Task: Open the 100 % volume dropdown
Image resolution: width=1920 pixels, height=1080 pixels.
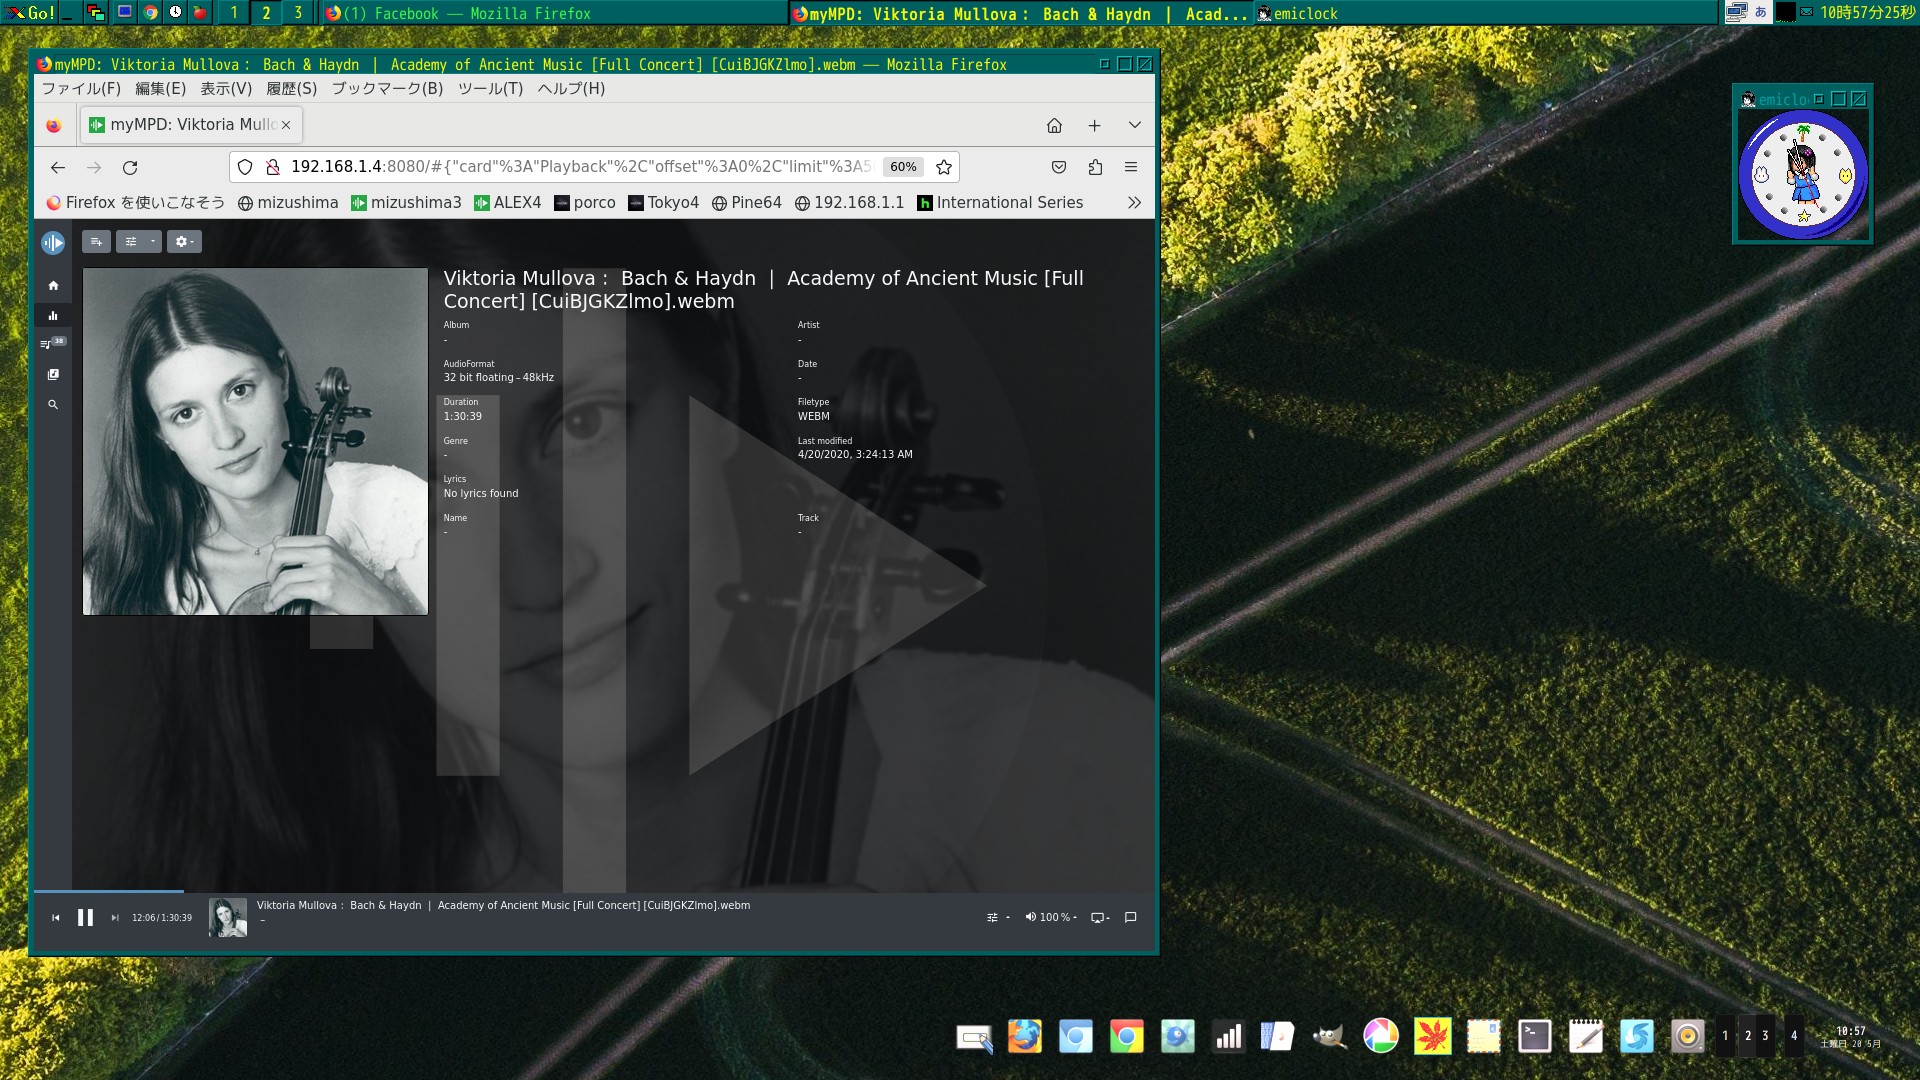Action: coord(1050,917)
